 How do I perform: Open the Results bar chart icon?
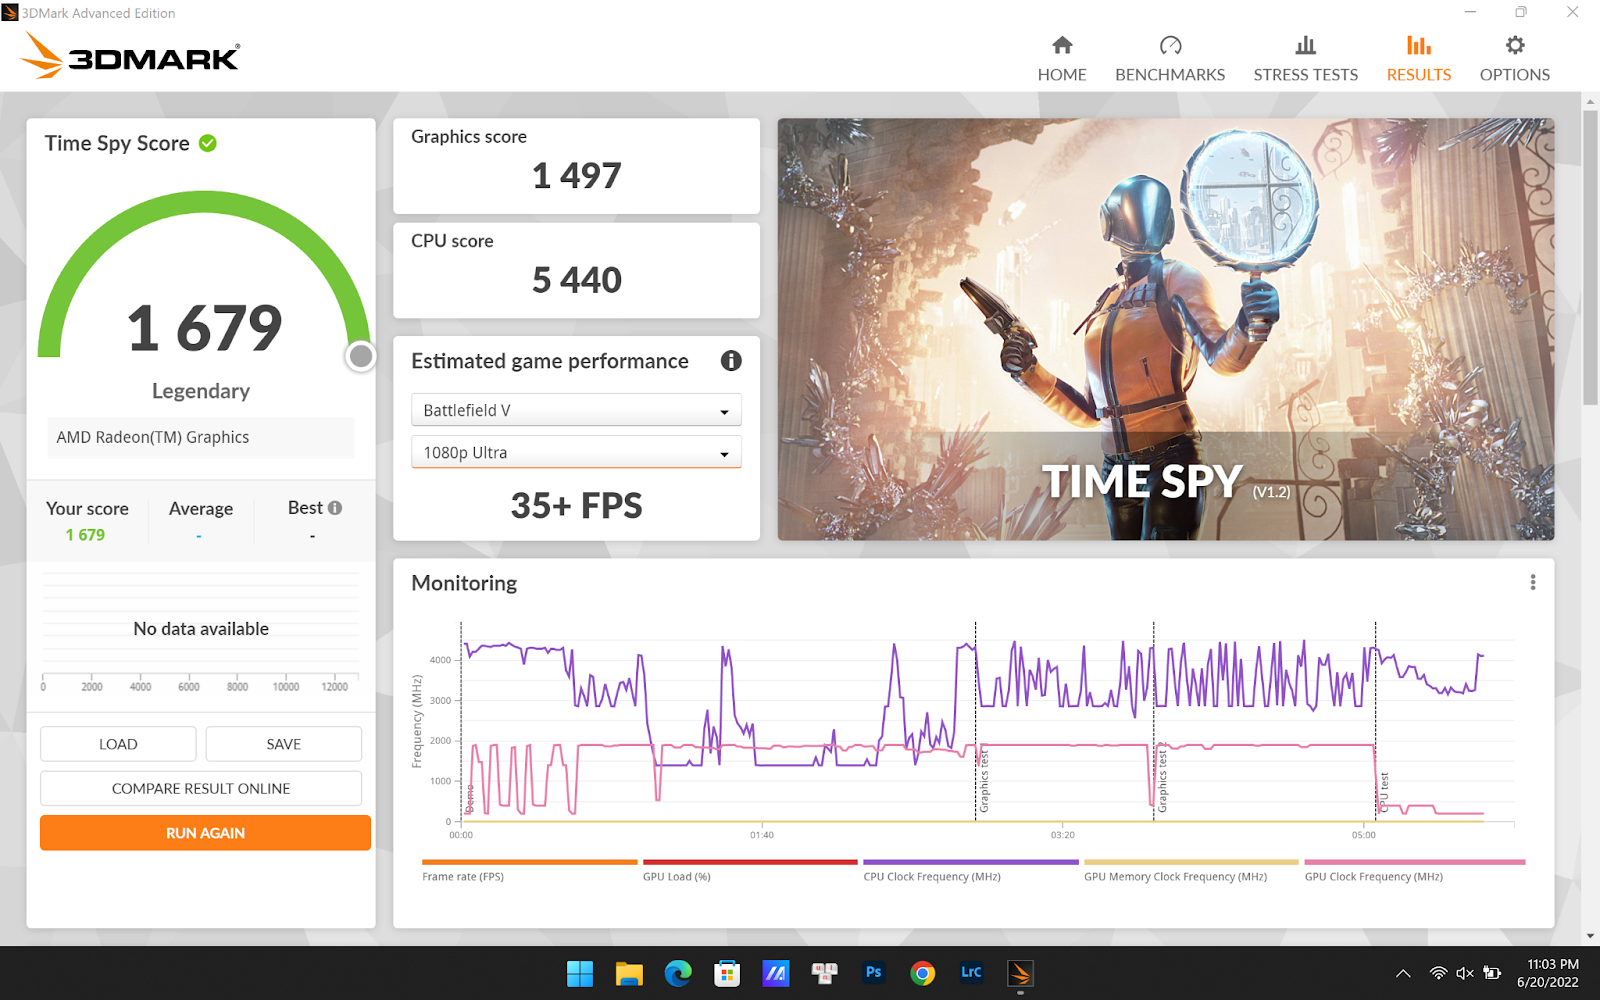(1418, 45)
